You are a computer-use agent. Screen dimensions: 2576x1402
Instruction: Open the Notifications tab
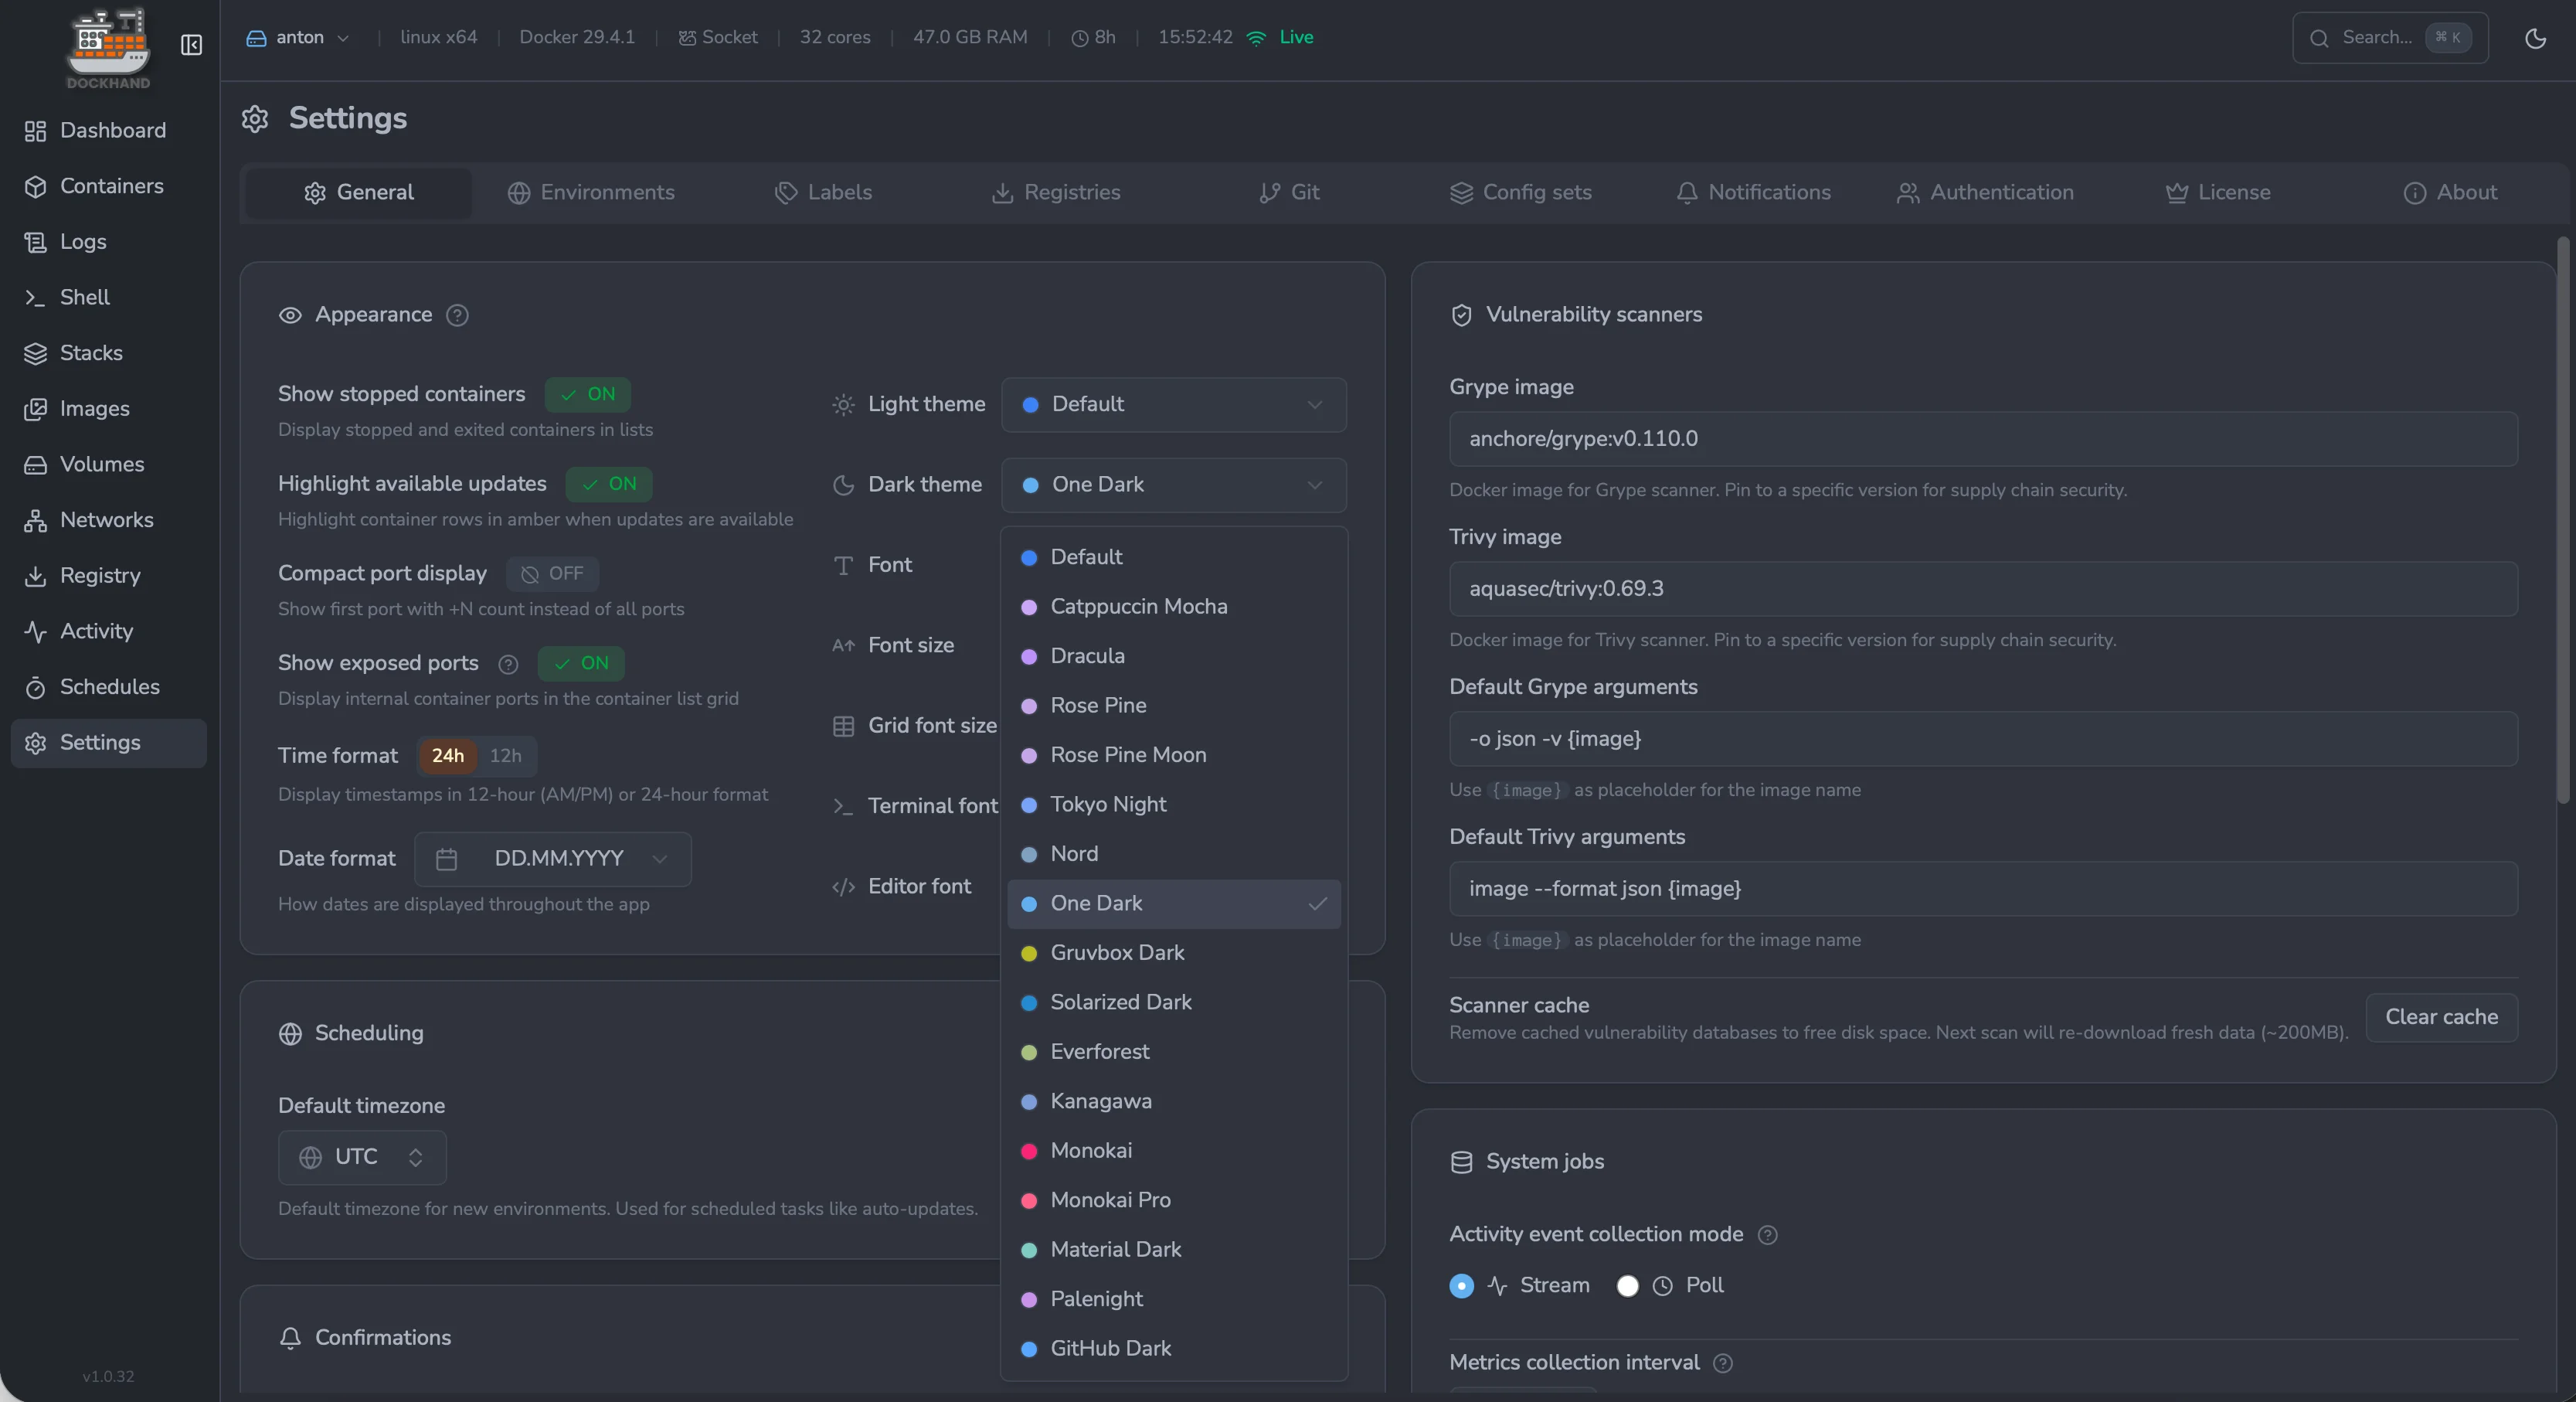(1753, 193)
